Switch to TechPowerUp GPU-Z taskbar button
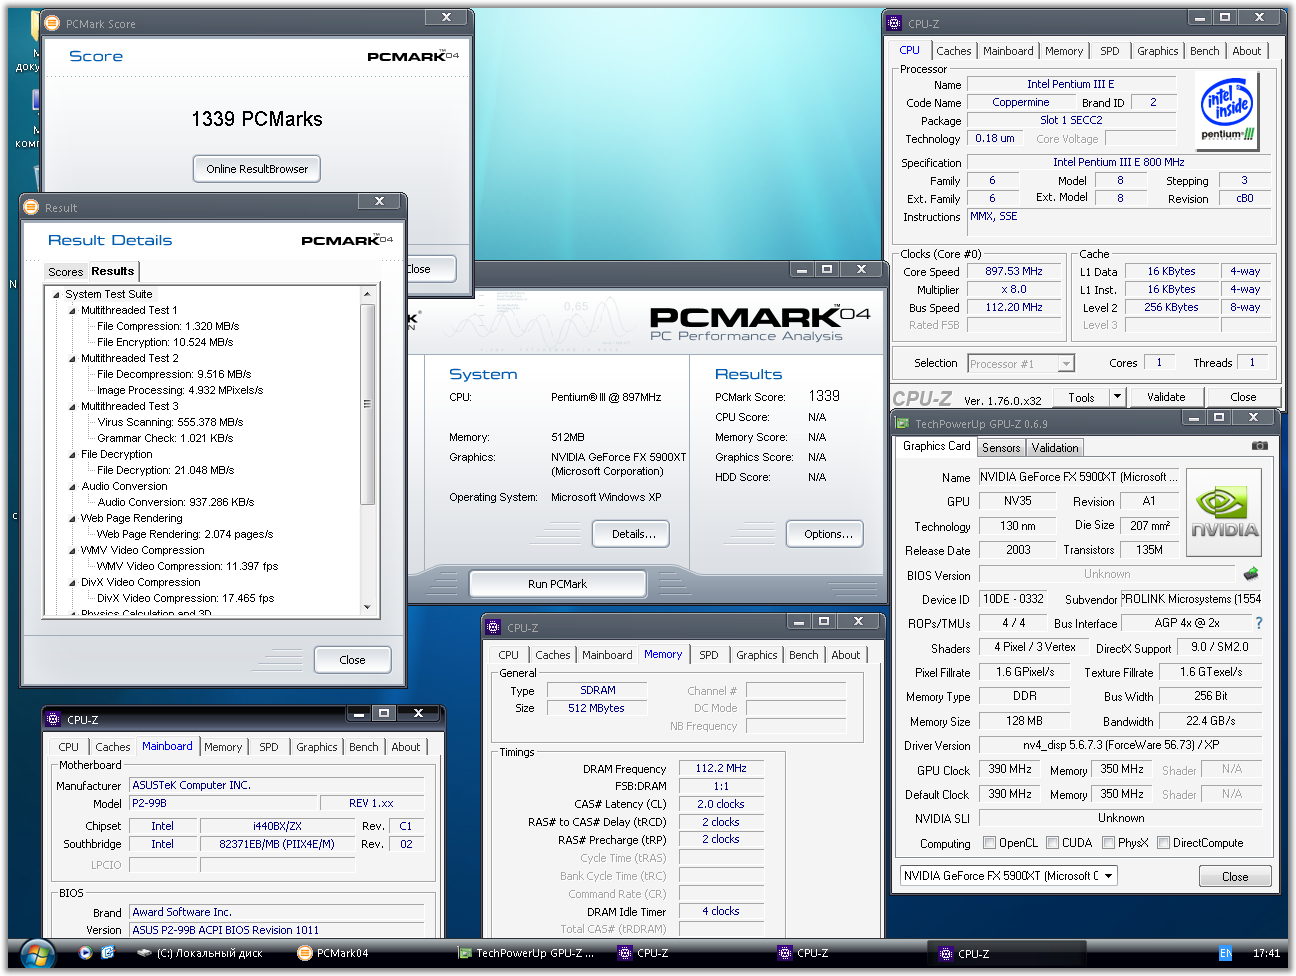 527,953
